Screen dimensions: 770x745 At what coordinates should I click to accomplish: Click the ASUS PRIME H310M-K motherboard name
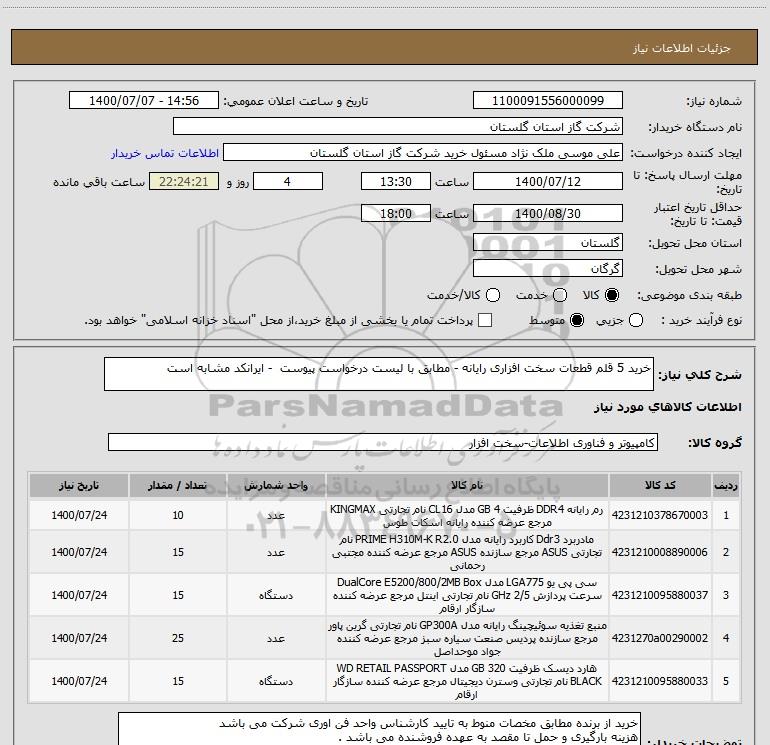467,552
